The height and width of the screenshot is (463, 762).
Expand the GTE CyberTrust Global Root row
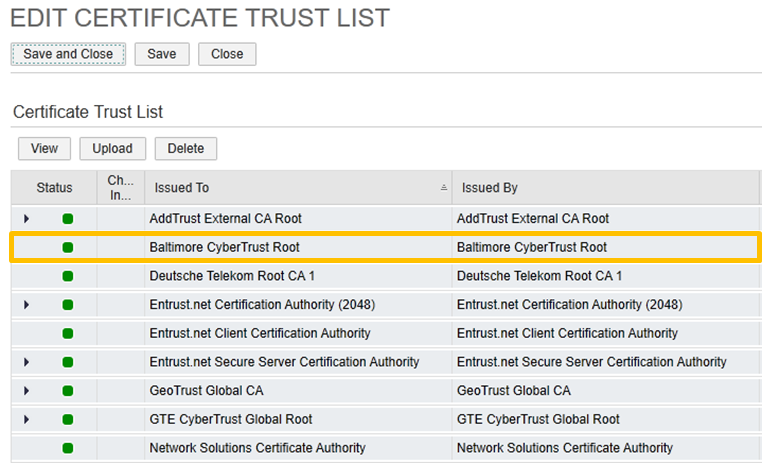point(27,420)
